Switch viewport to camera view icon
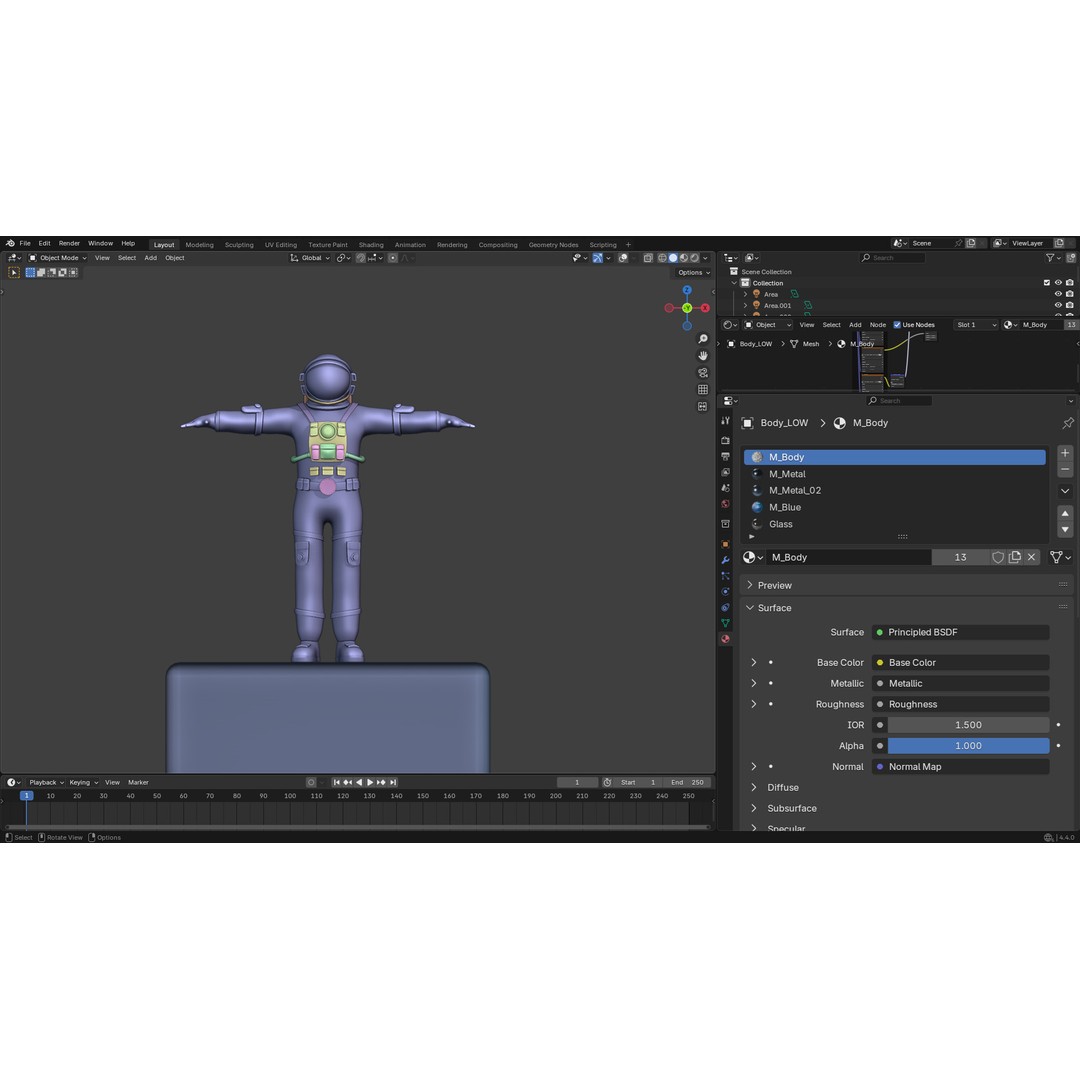Image resolution: width=1080 pixels, height=1080 pixels. (703, 372)
